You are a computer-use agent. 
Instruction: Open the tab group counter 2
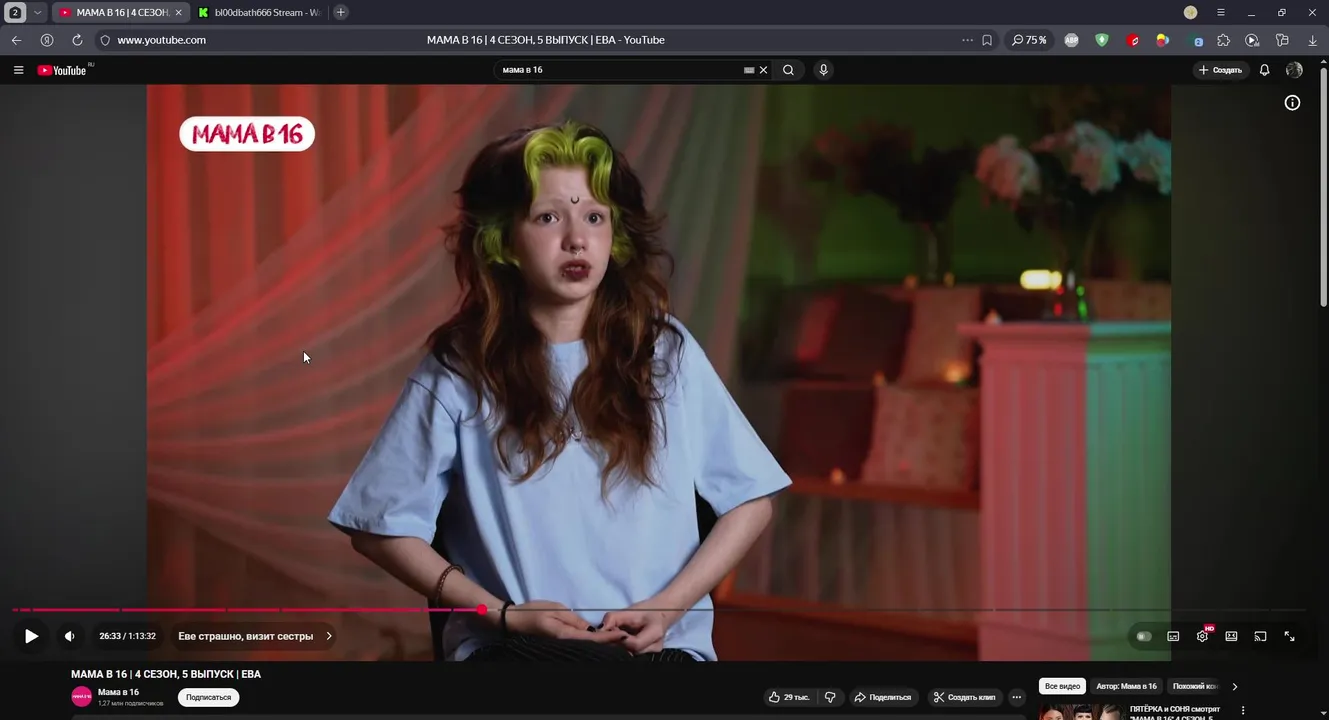pyautogui.click(x=15, y=12)
